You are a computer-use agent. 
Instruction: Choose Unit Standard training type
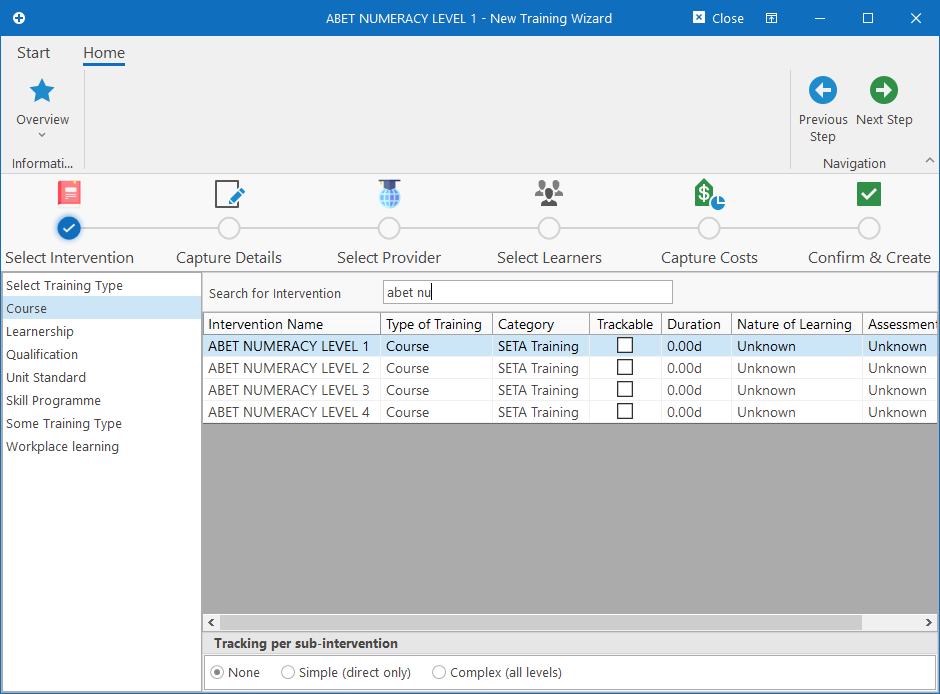click(x=101, y=378)
